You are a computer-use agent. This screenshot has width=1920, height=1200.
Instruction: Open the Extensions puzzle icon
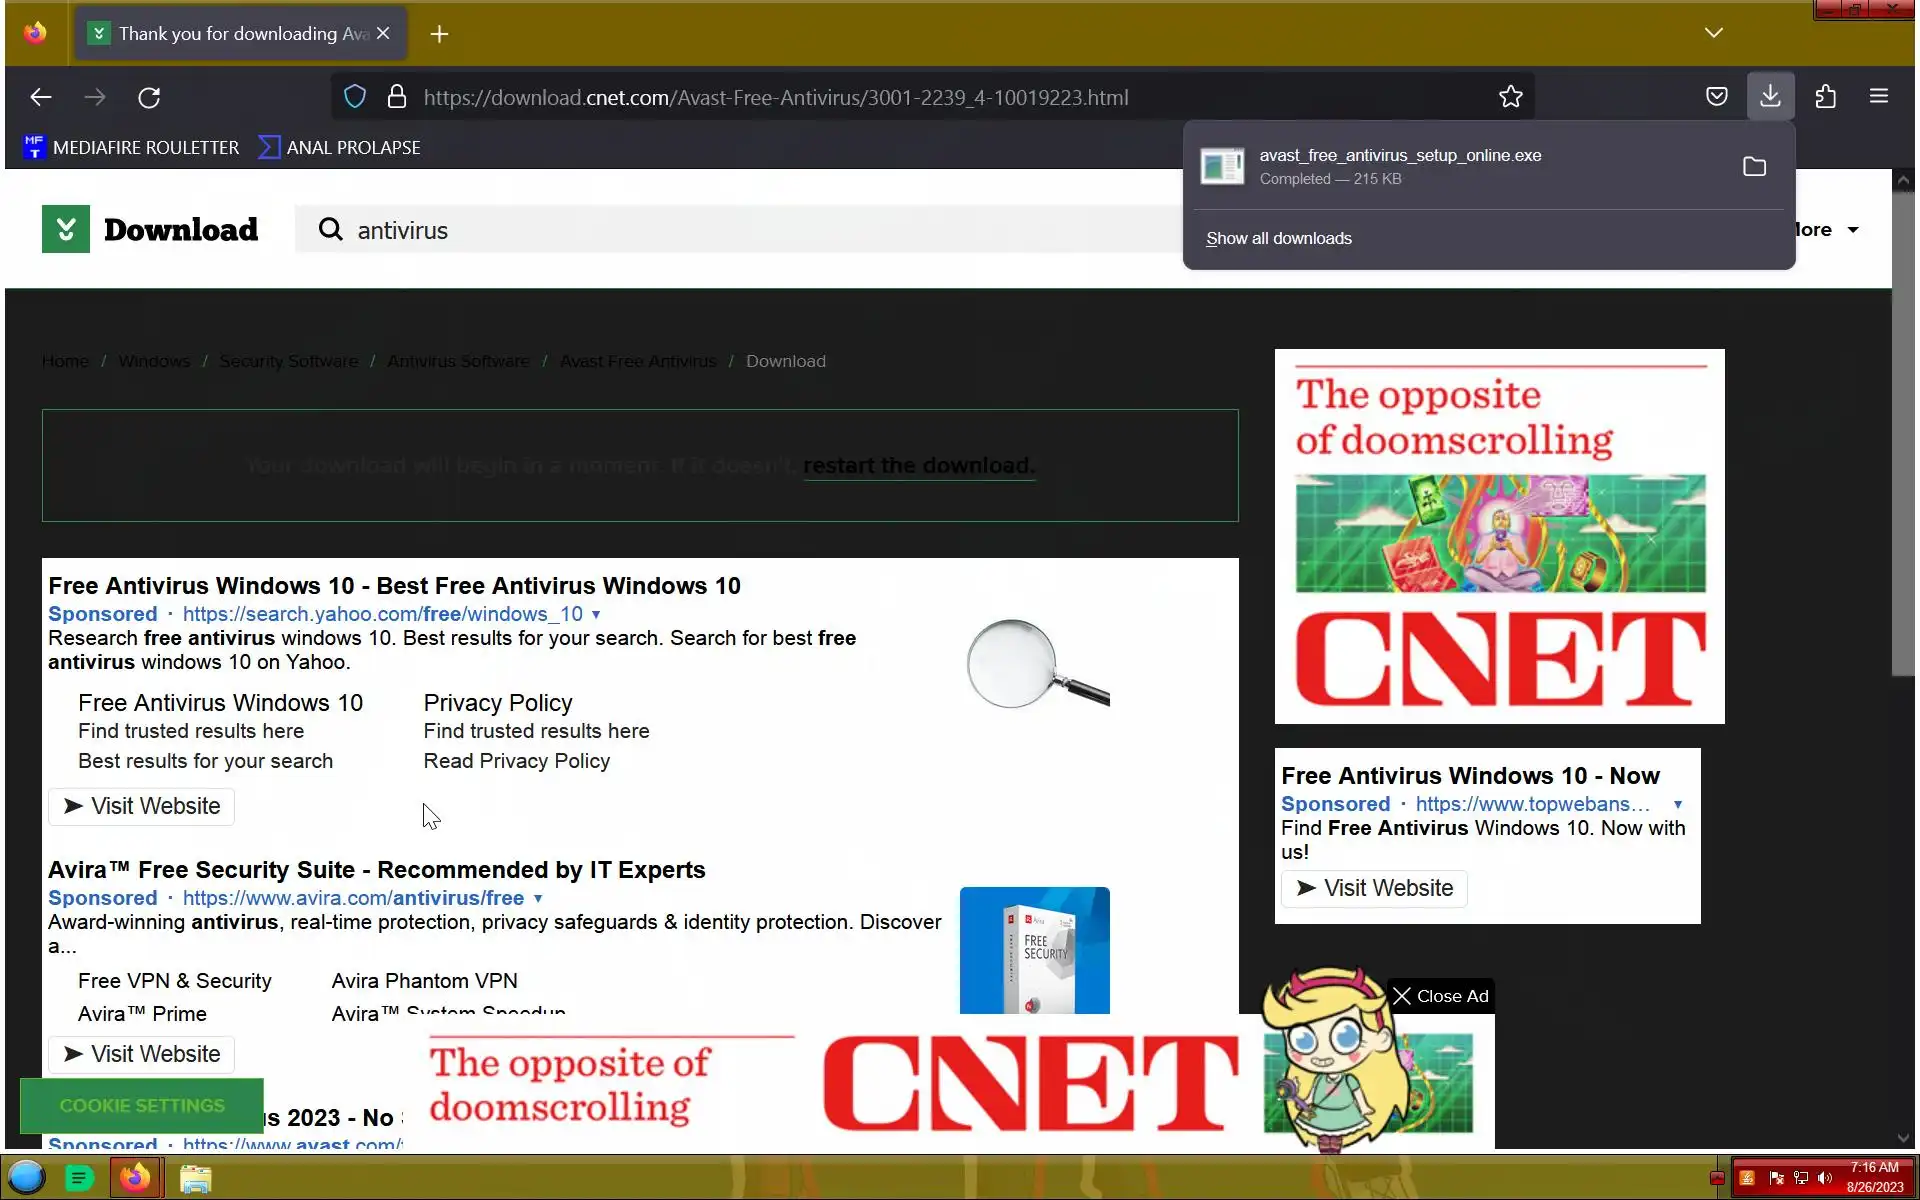(x=1825, y=96)
